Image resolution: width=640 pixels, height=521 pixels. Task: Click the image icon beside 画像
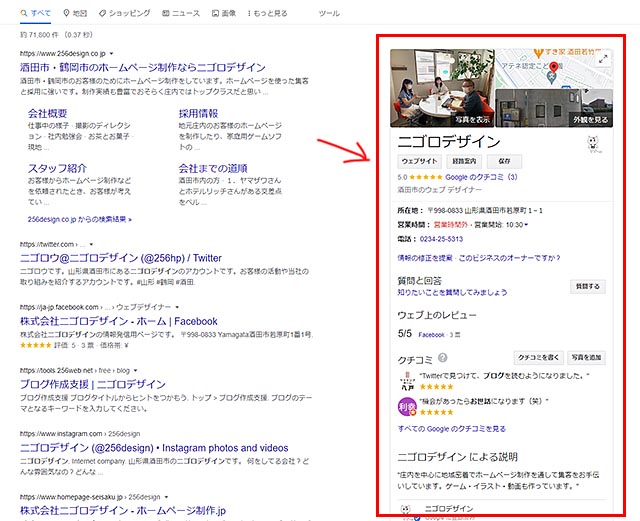[x=215, y=13]
